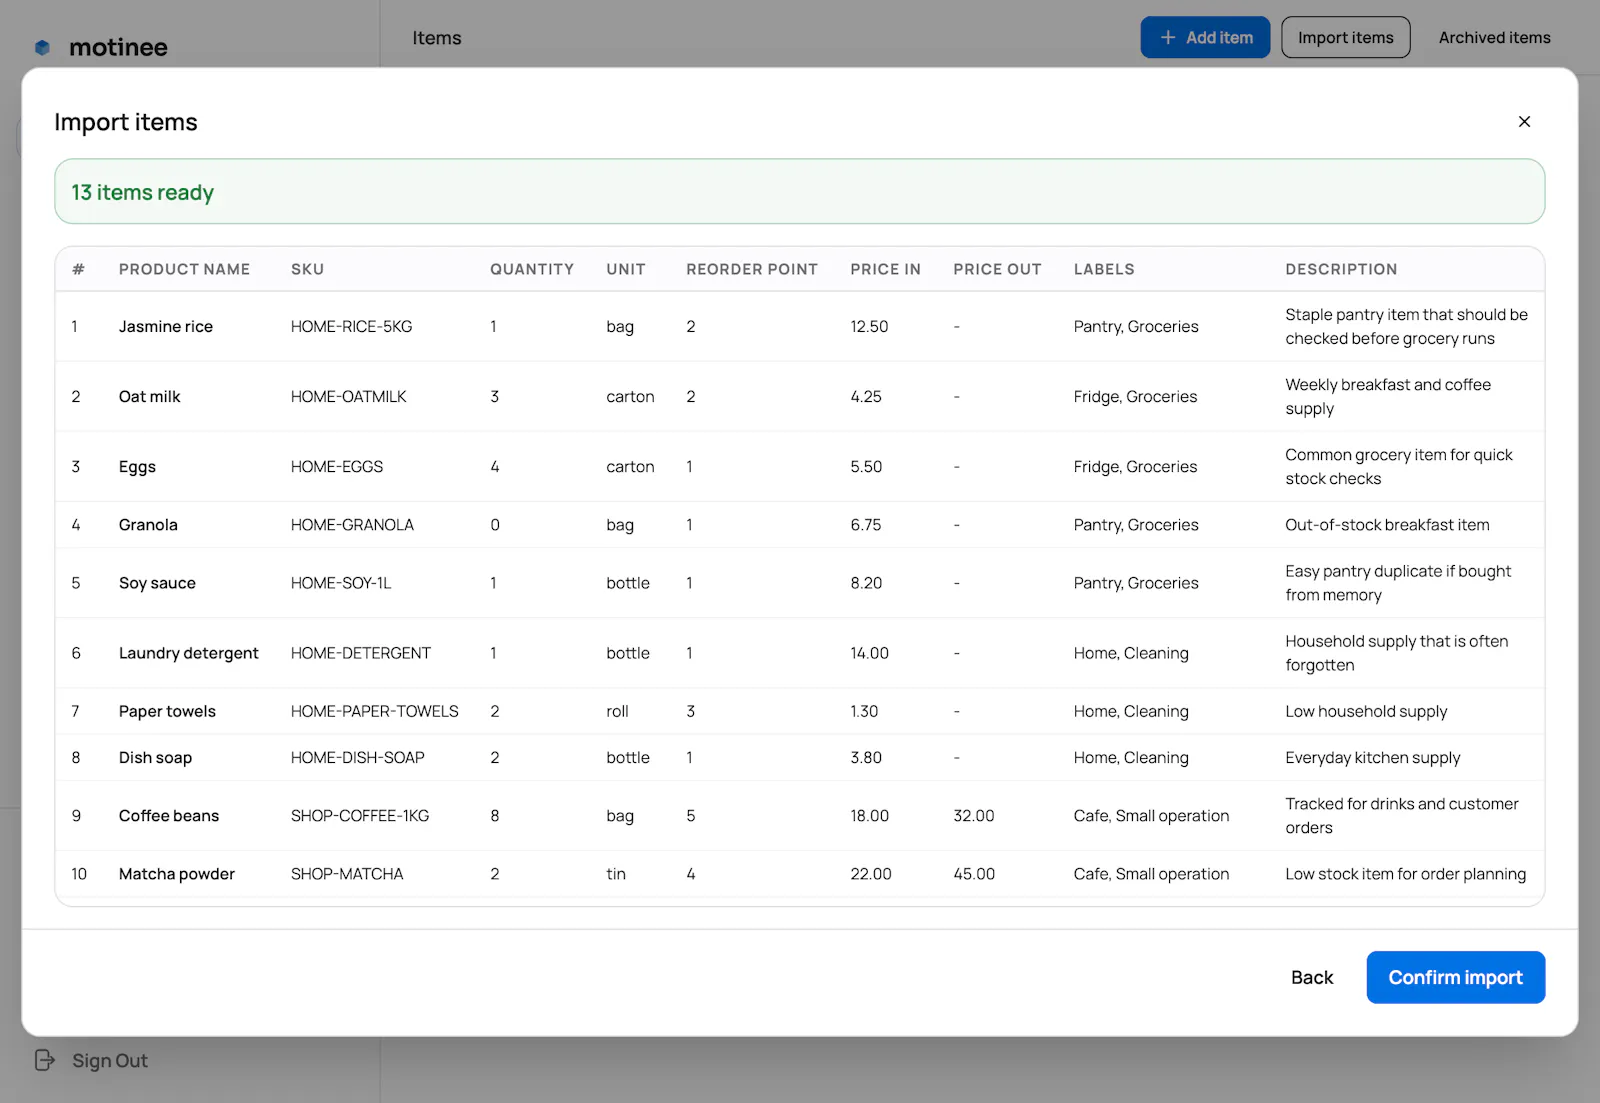Select the Coffee beans product name
This screenshot has width=1600, height=1103.
(x=169, y=816)
